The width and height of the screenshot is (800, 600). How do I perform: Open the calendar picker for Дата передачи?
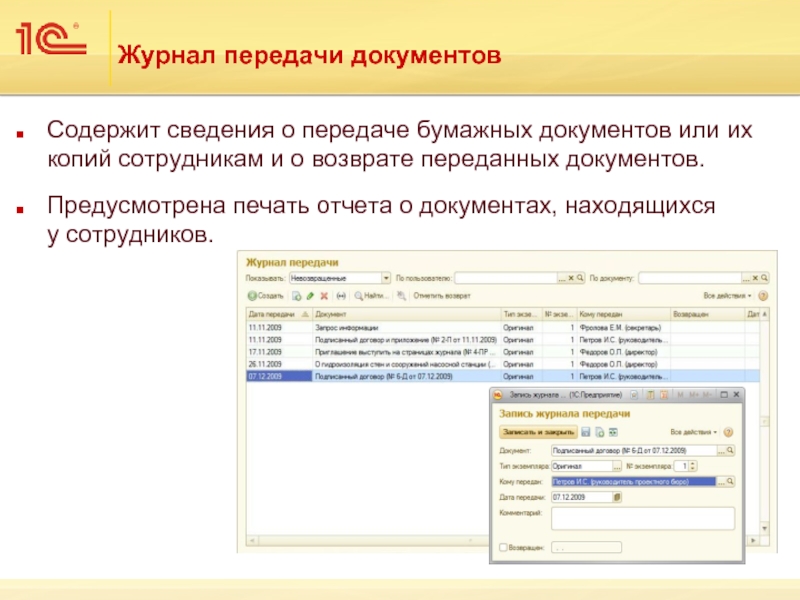pyautogui.click(x=617, y=497)
